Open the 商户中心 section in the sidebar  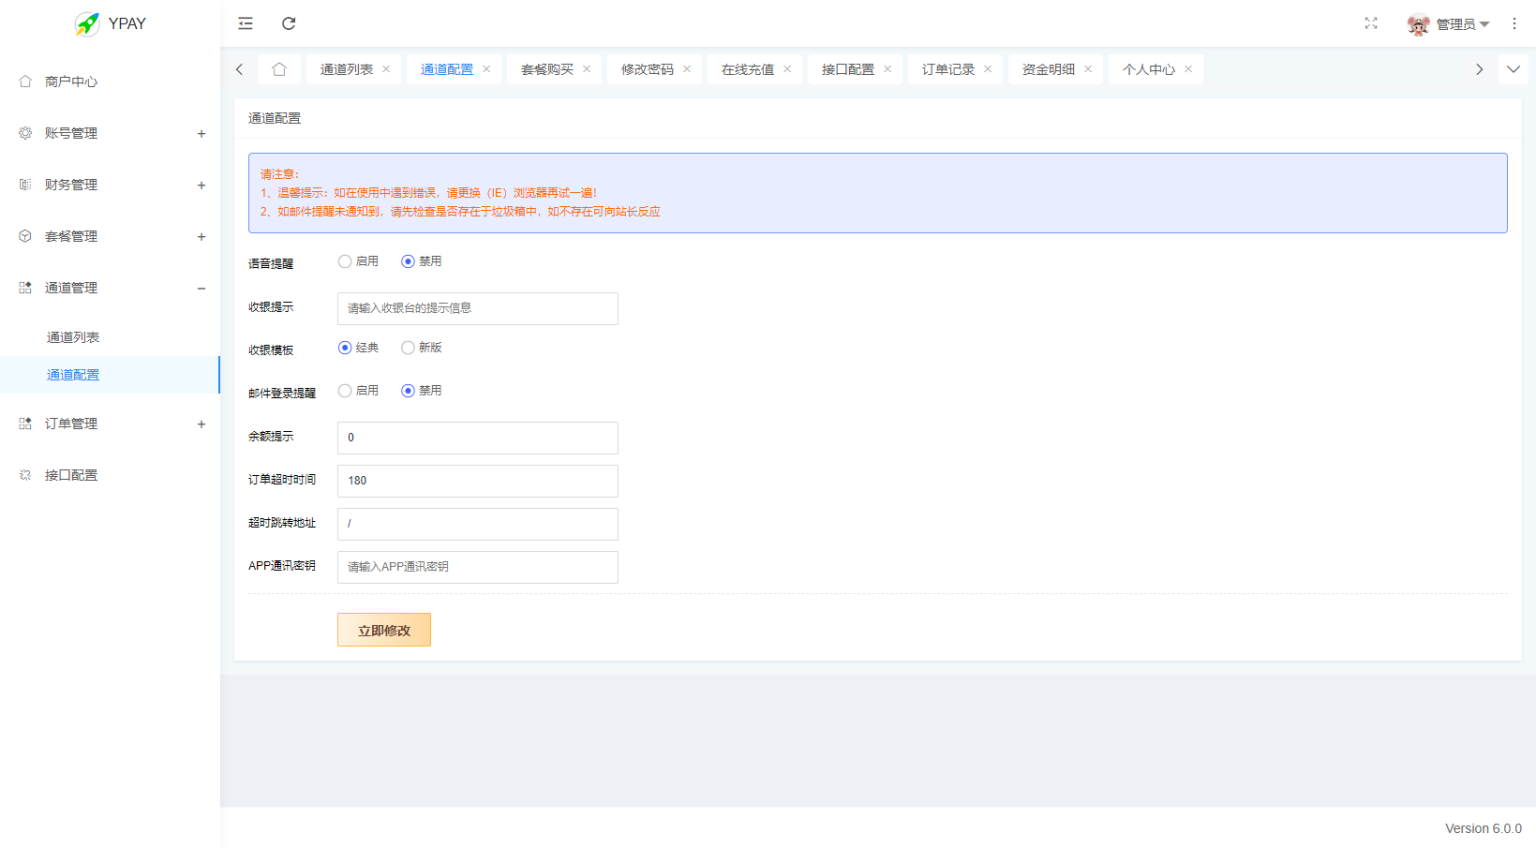(x=70, y=81)
